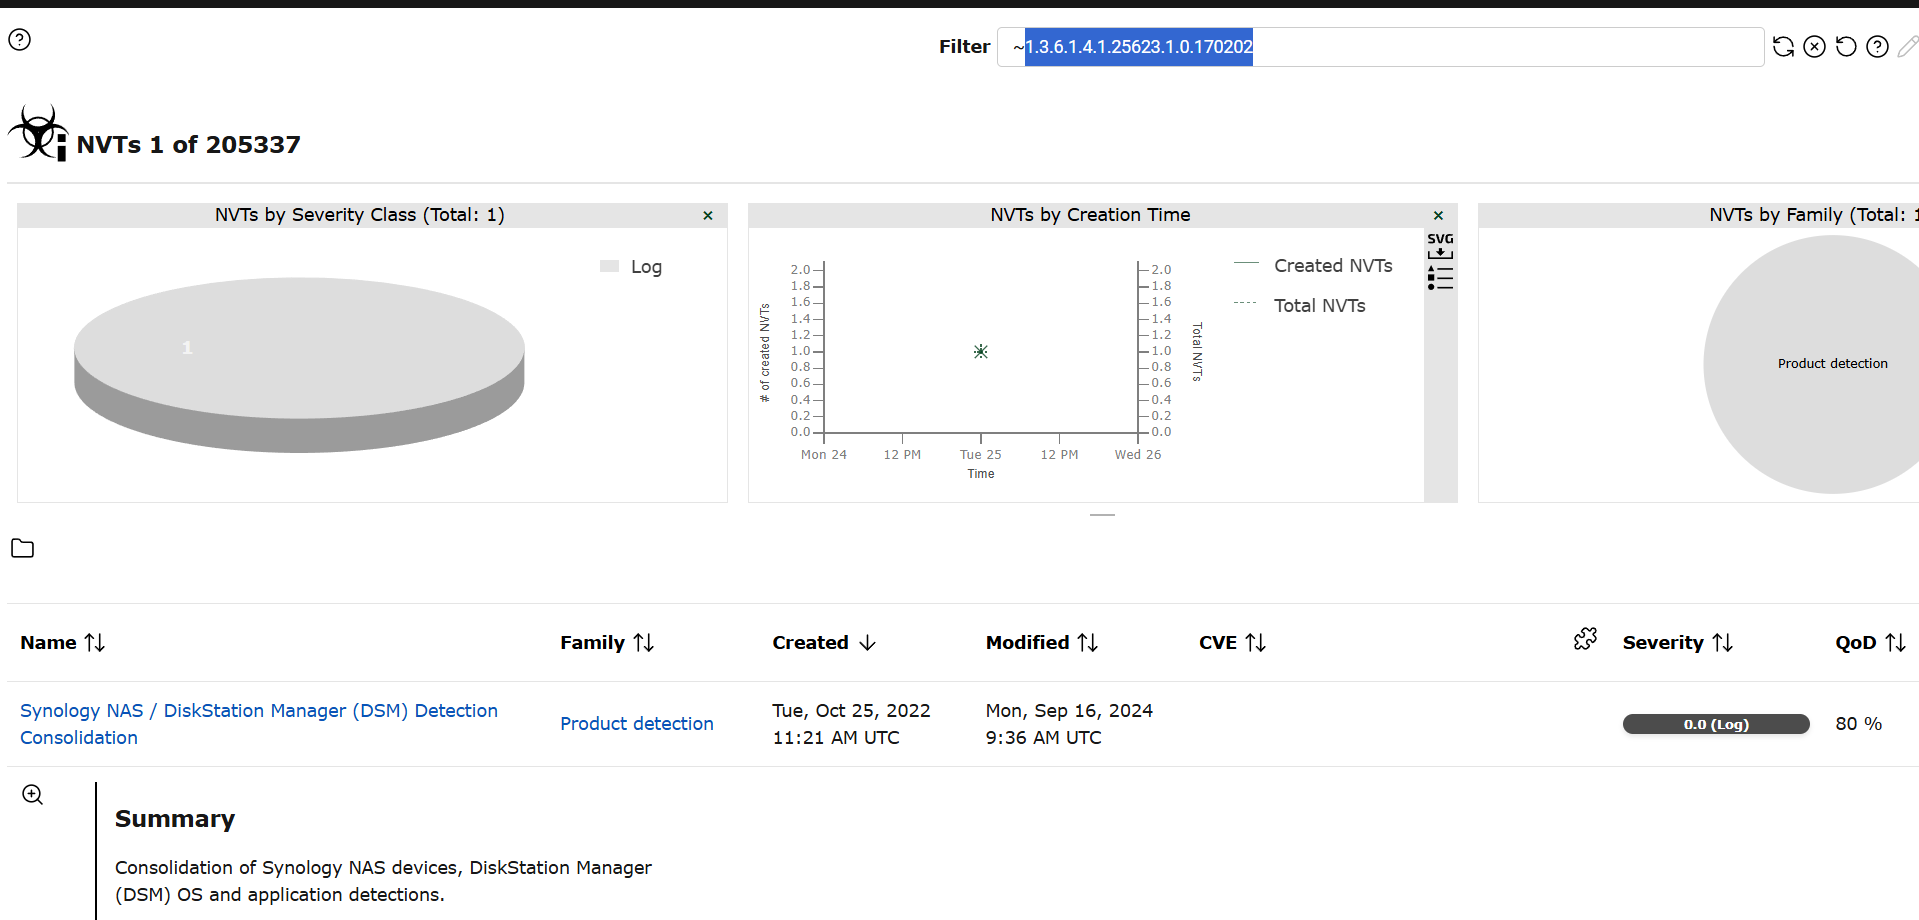Click the Product detection family pie
Image resolution: width=1919 pixels, height=920 pixels.
click(x=1811, y=364)
